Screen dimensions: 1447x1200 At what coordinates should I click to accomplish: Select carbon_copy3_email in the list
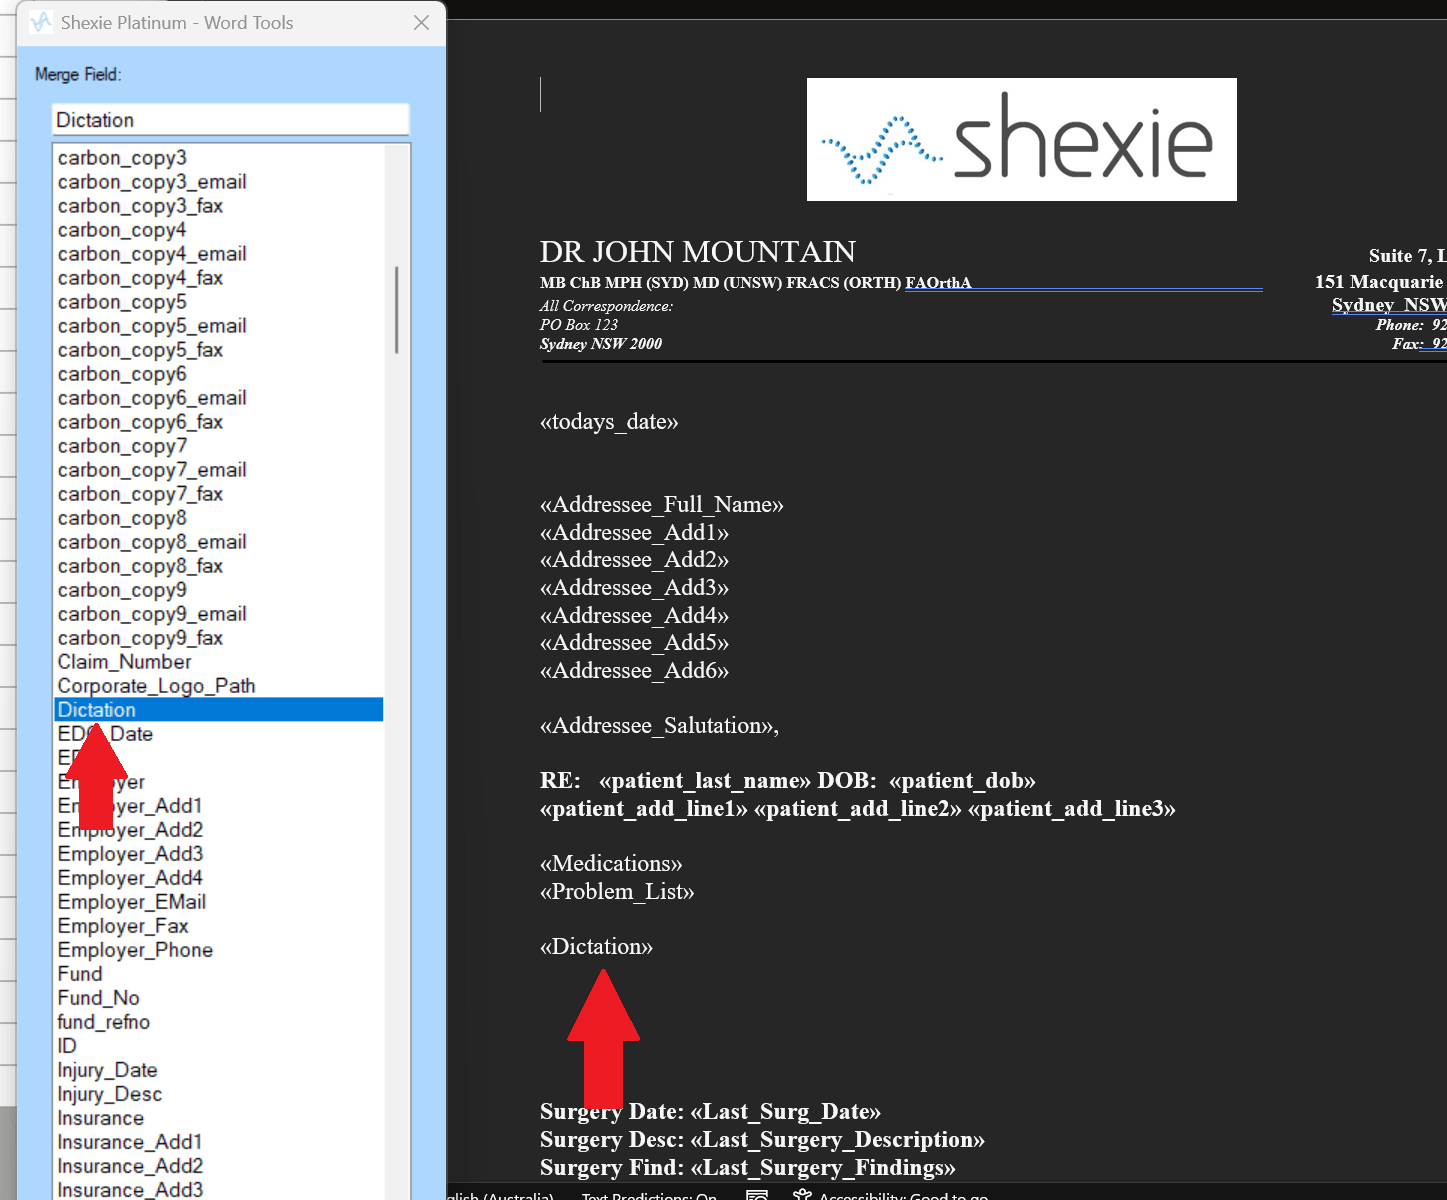218,182
